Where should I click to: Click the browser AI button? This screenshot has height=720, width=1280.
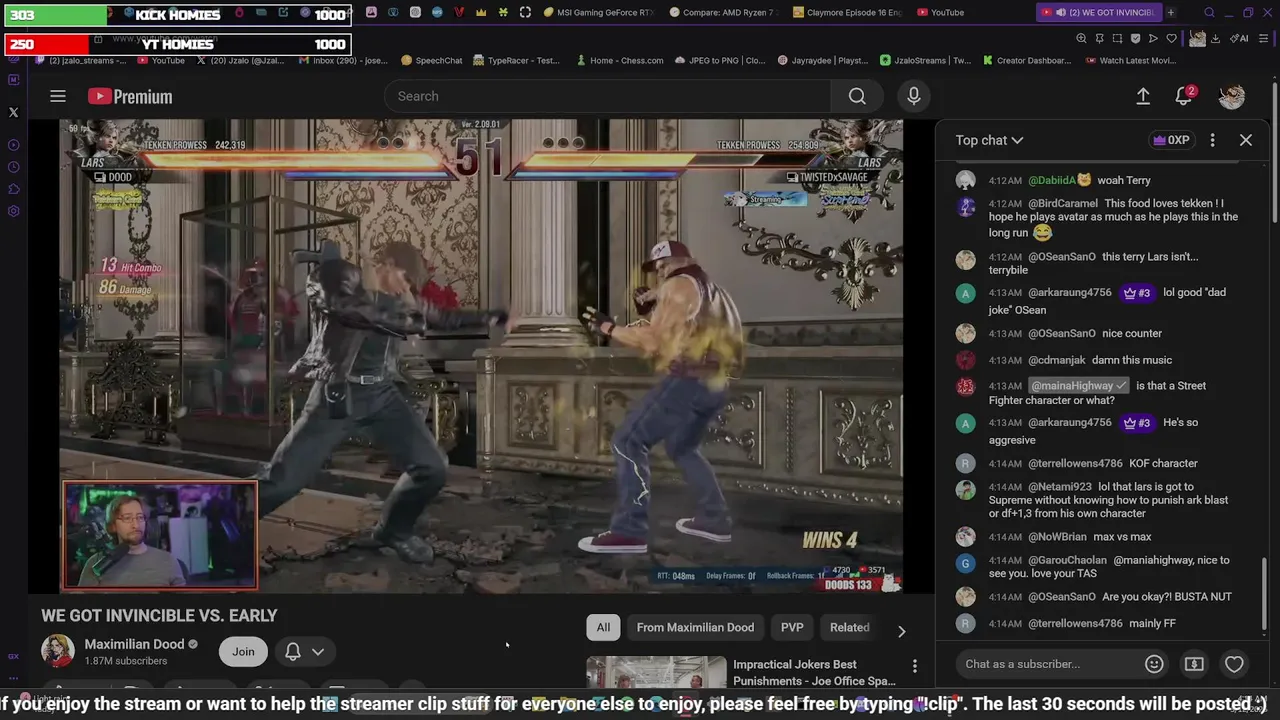(1240, 38)
